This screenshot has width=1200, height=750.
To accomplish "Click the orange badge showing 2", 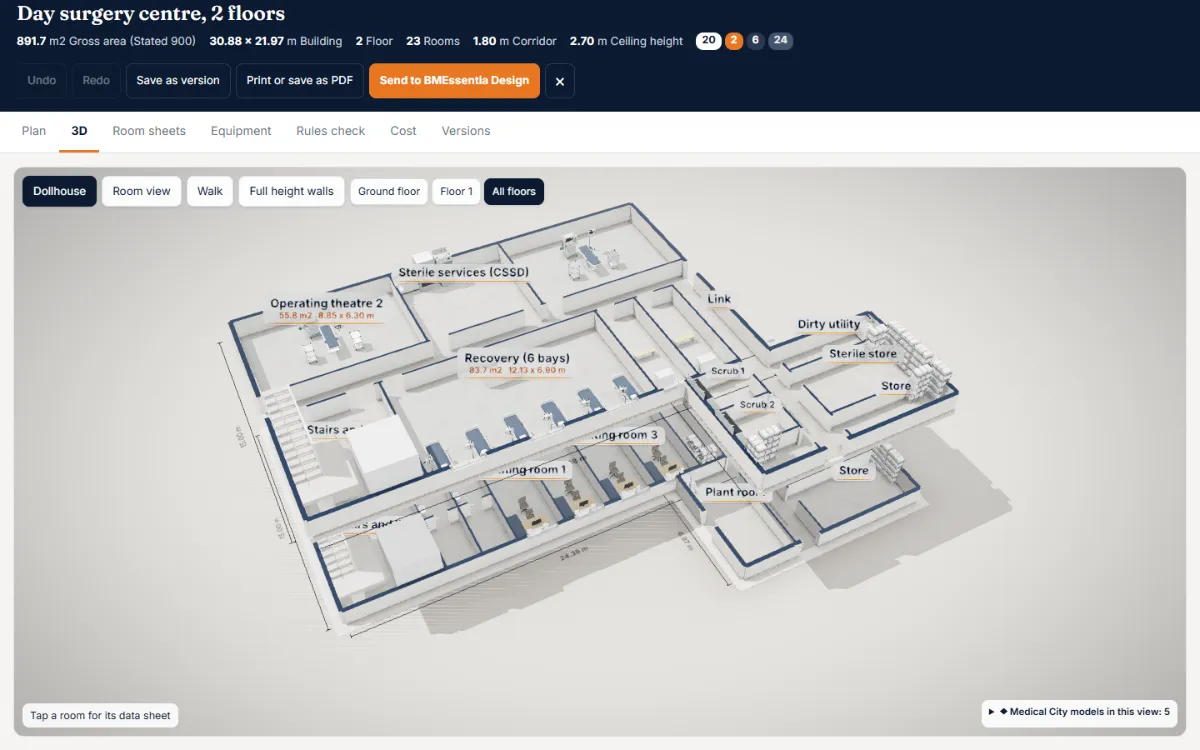I will 734,41.
